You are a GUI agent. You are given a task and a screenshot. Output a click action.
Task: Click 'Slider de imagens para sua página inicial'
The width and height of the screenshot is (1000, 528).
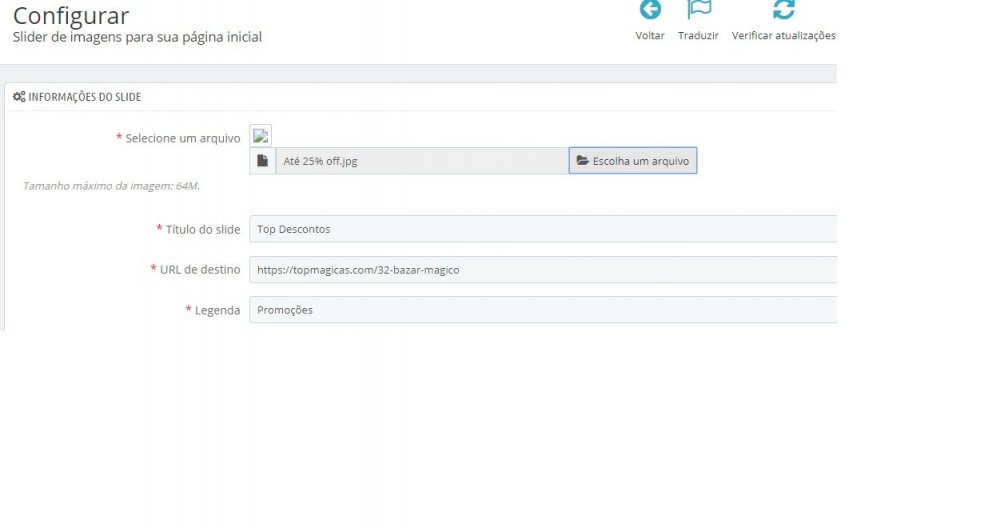pos(137,37)
